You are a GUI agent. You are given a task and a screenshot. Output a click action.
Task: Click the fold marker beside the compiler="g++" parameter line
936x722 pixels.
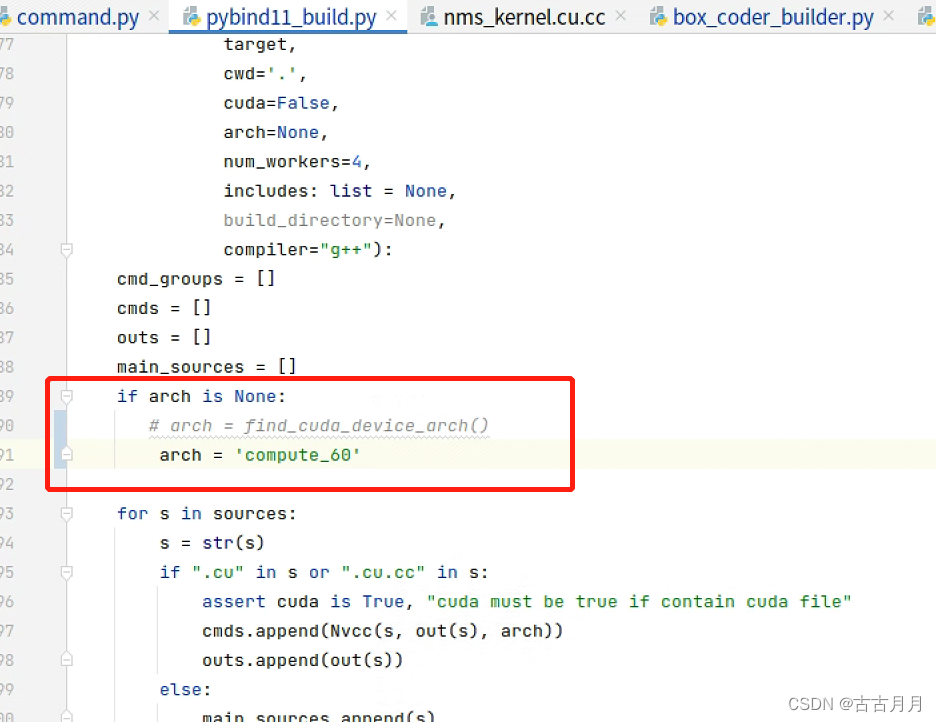(x=66, y=249)
